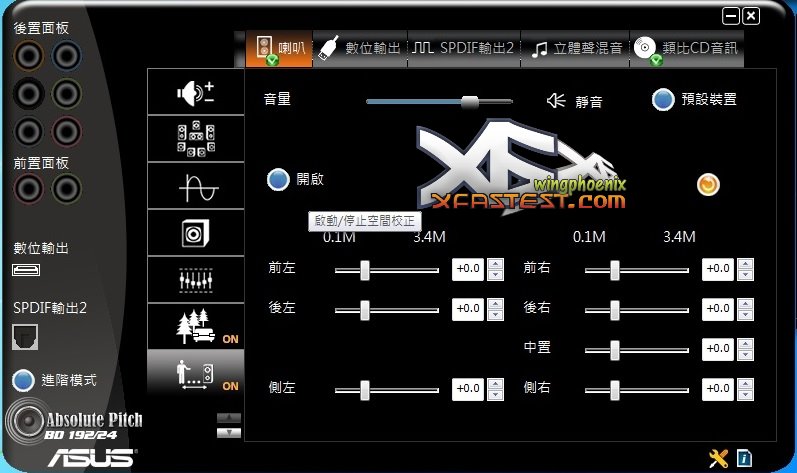
Task: Click the 後左 distance slider handle
Action: 365,310
